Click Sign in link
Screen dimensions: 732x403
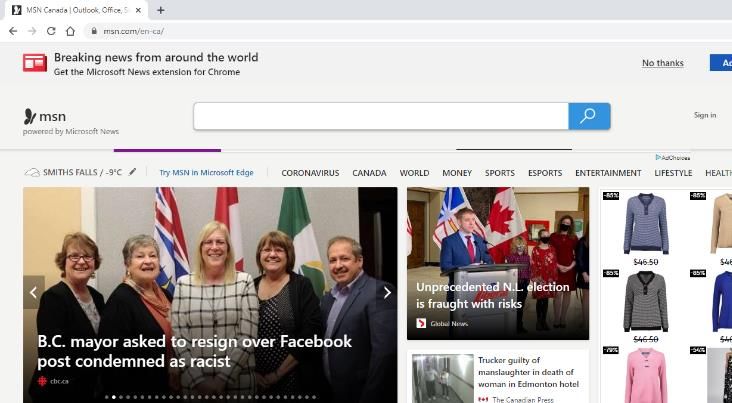705,115
